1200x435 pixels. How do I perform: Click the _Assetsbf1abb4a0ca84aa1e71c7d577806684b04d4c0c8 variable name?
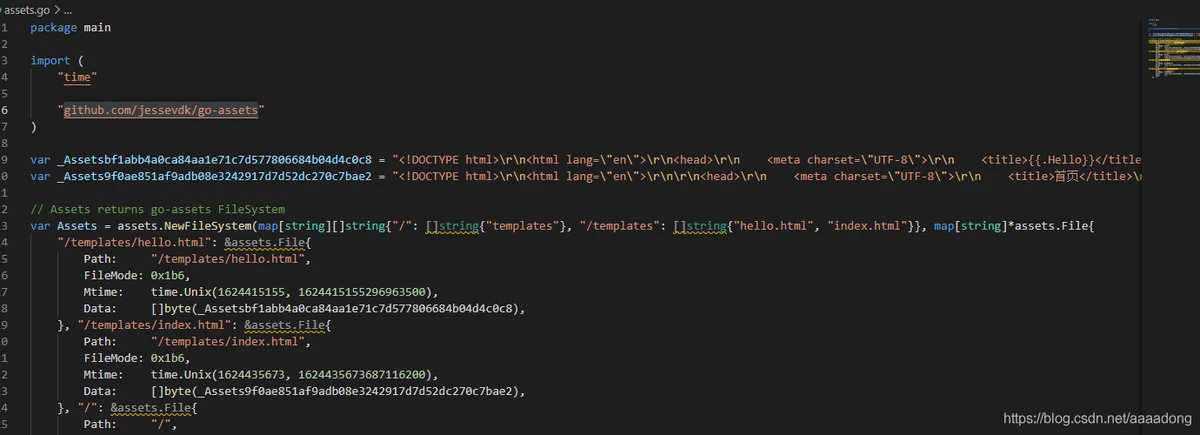[x=212, y=160]
